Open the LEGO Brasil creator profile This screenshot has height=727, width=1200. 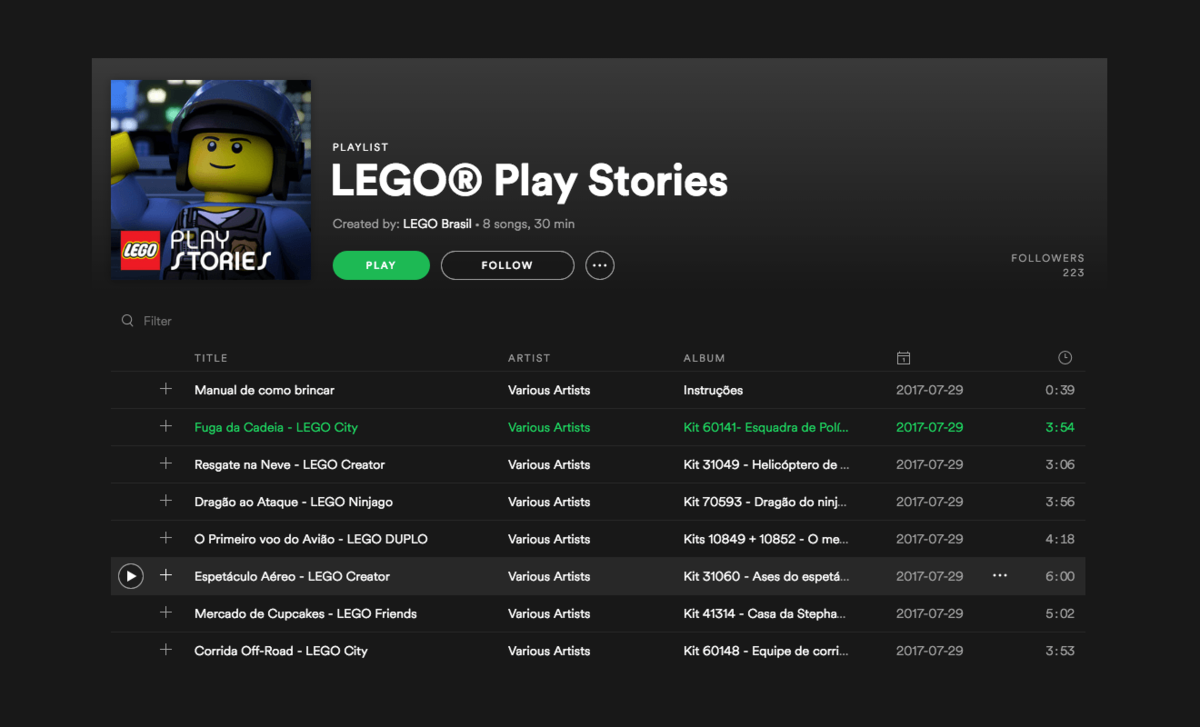[x=437, y=224]
